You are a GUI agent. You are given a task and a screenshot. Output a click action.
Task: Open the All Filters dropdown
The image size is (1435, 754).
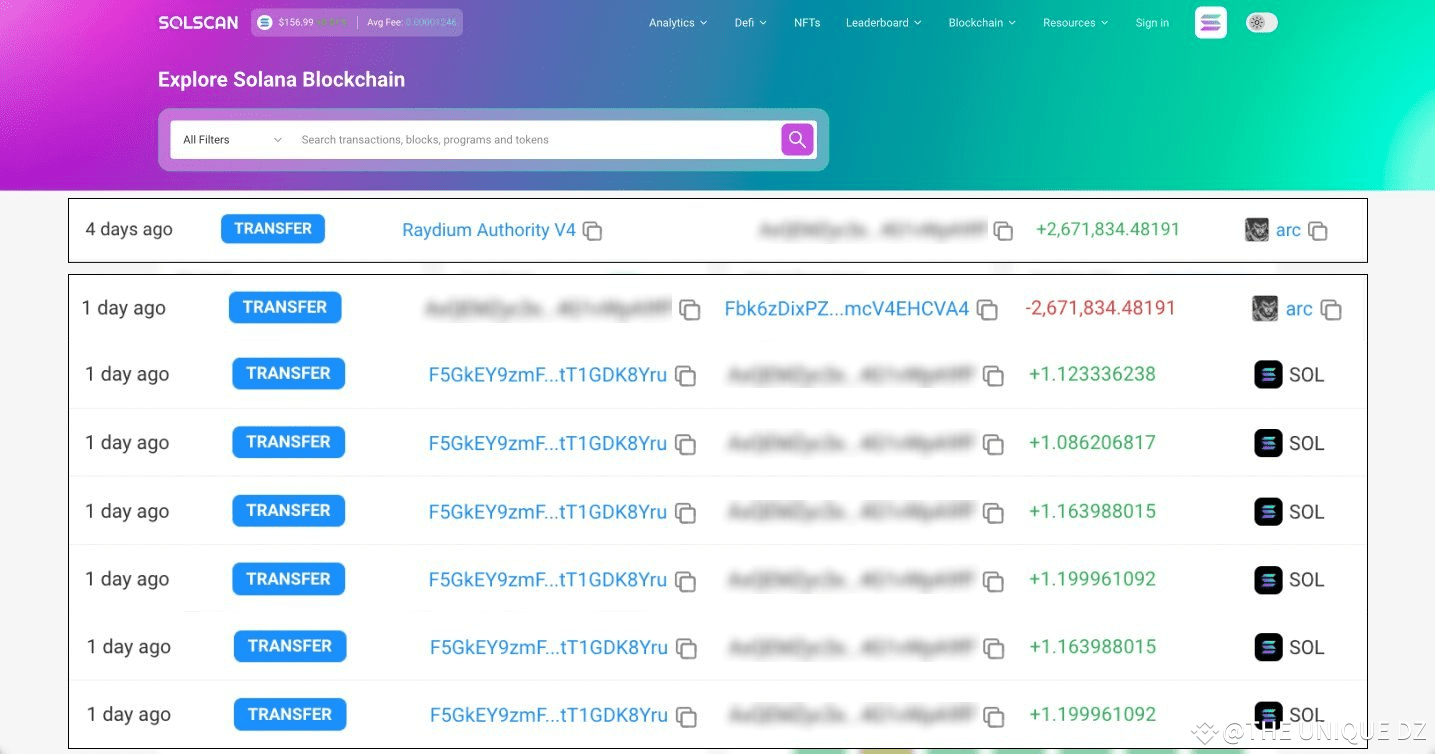(x=232, y=140)
